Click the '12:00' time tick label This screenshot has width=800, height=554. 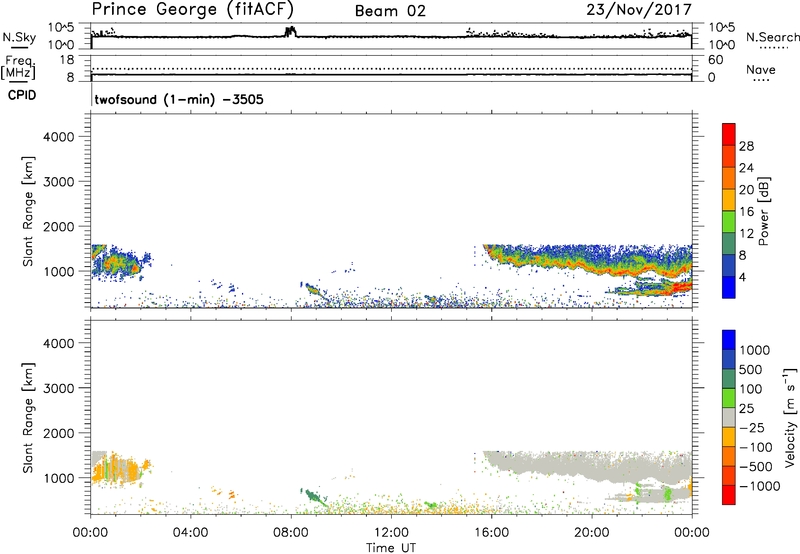[x=391, y=533]
